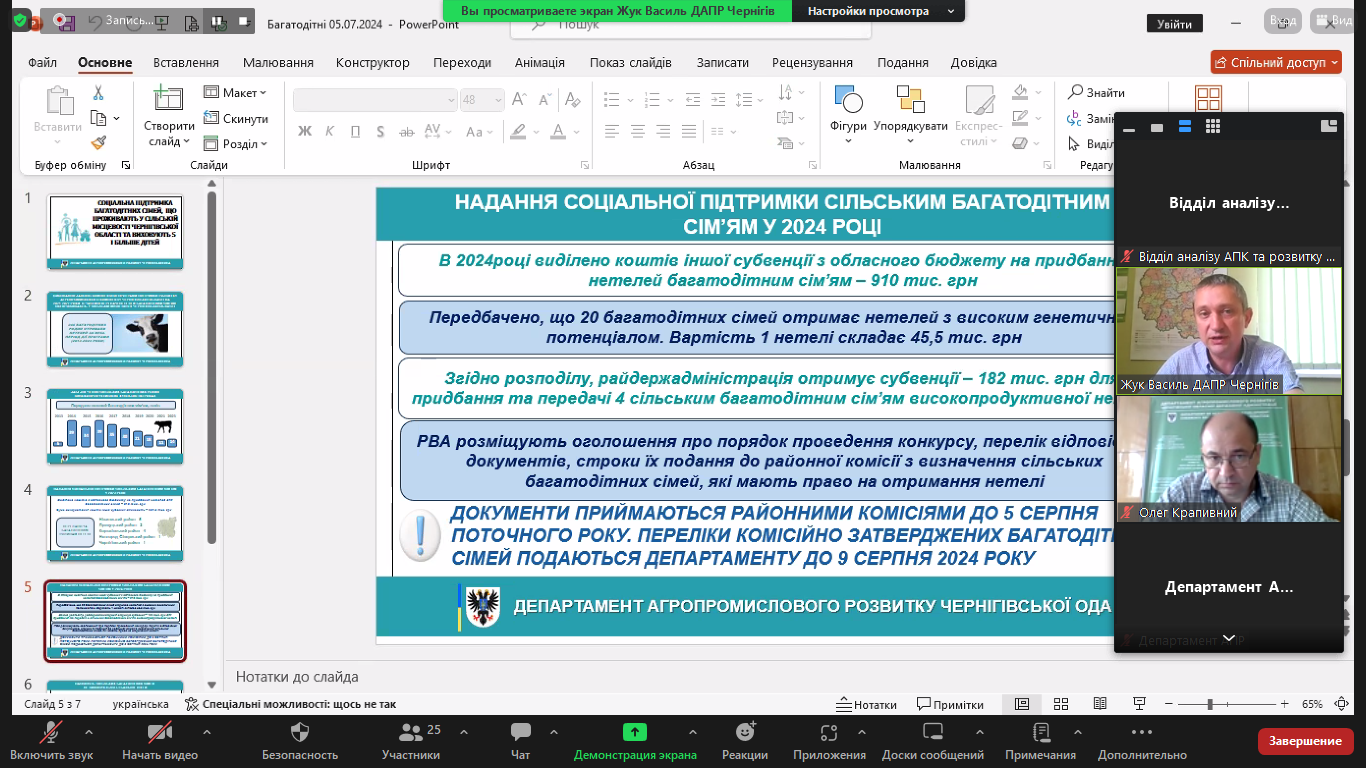1366x768 pixels.
Task: Select slide 3 thumbnail
Action: 115,426
